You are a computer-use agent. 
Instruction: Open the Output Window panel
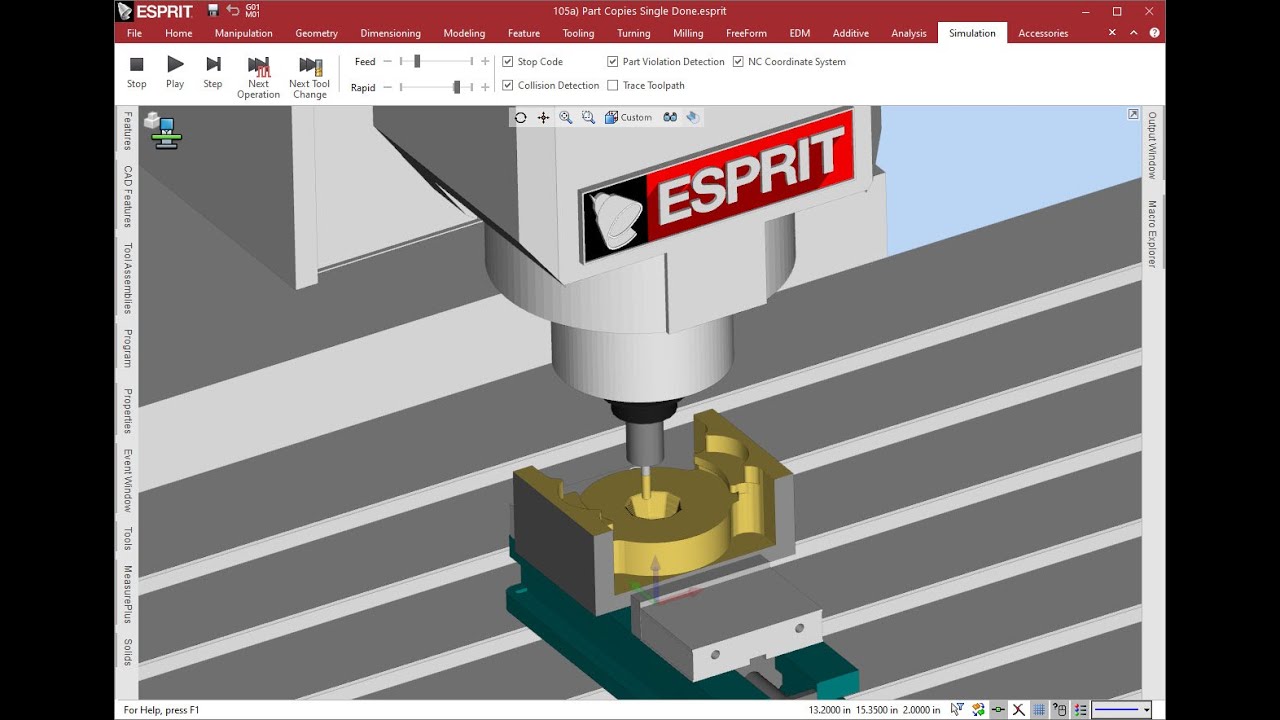point(1152,145)
